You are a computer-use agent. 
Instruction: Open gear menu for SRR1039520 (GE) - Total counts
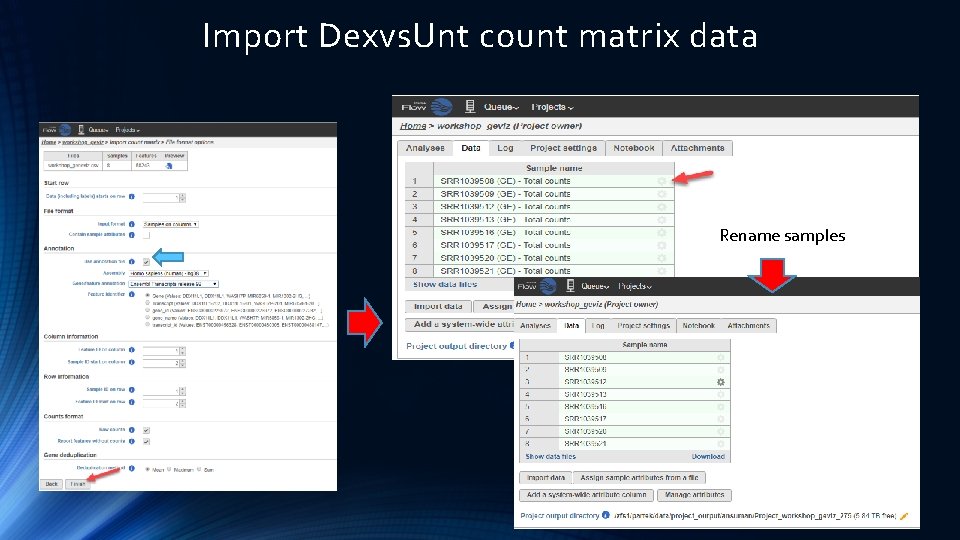click(x=661, y=258)
